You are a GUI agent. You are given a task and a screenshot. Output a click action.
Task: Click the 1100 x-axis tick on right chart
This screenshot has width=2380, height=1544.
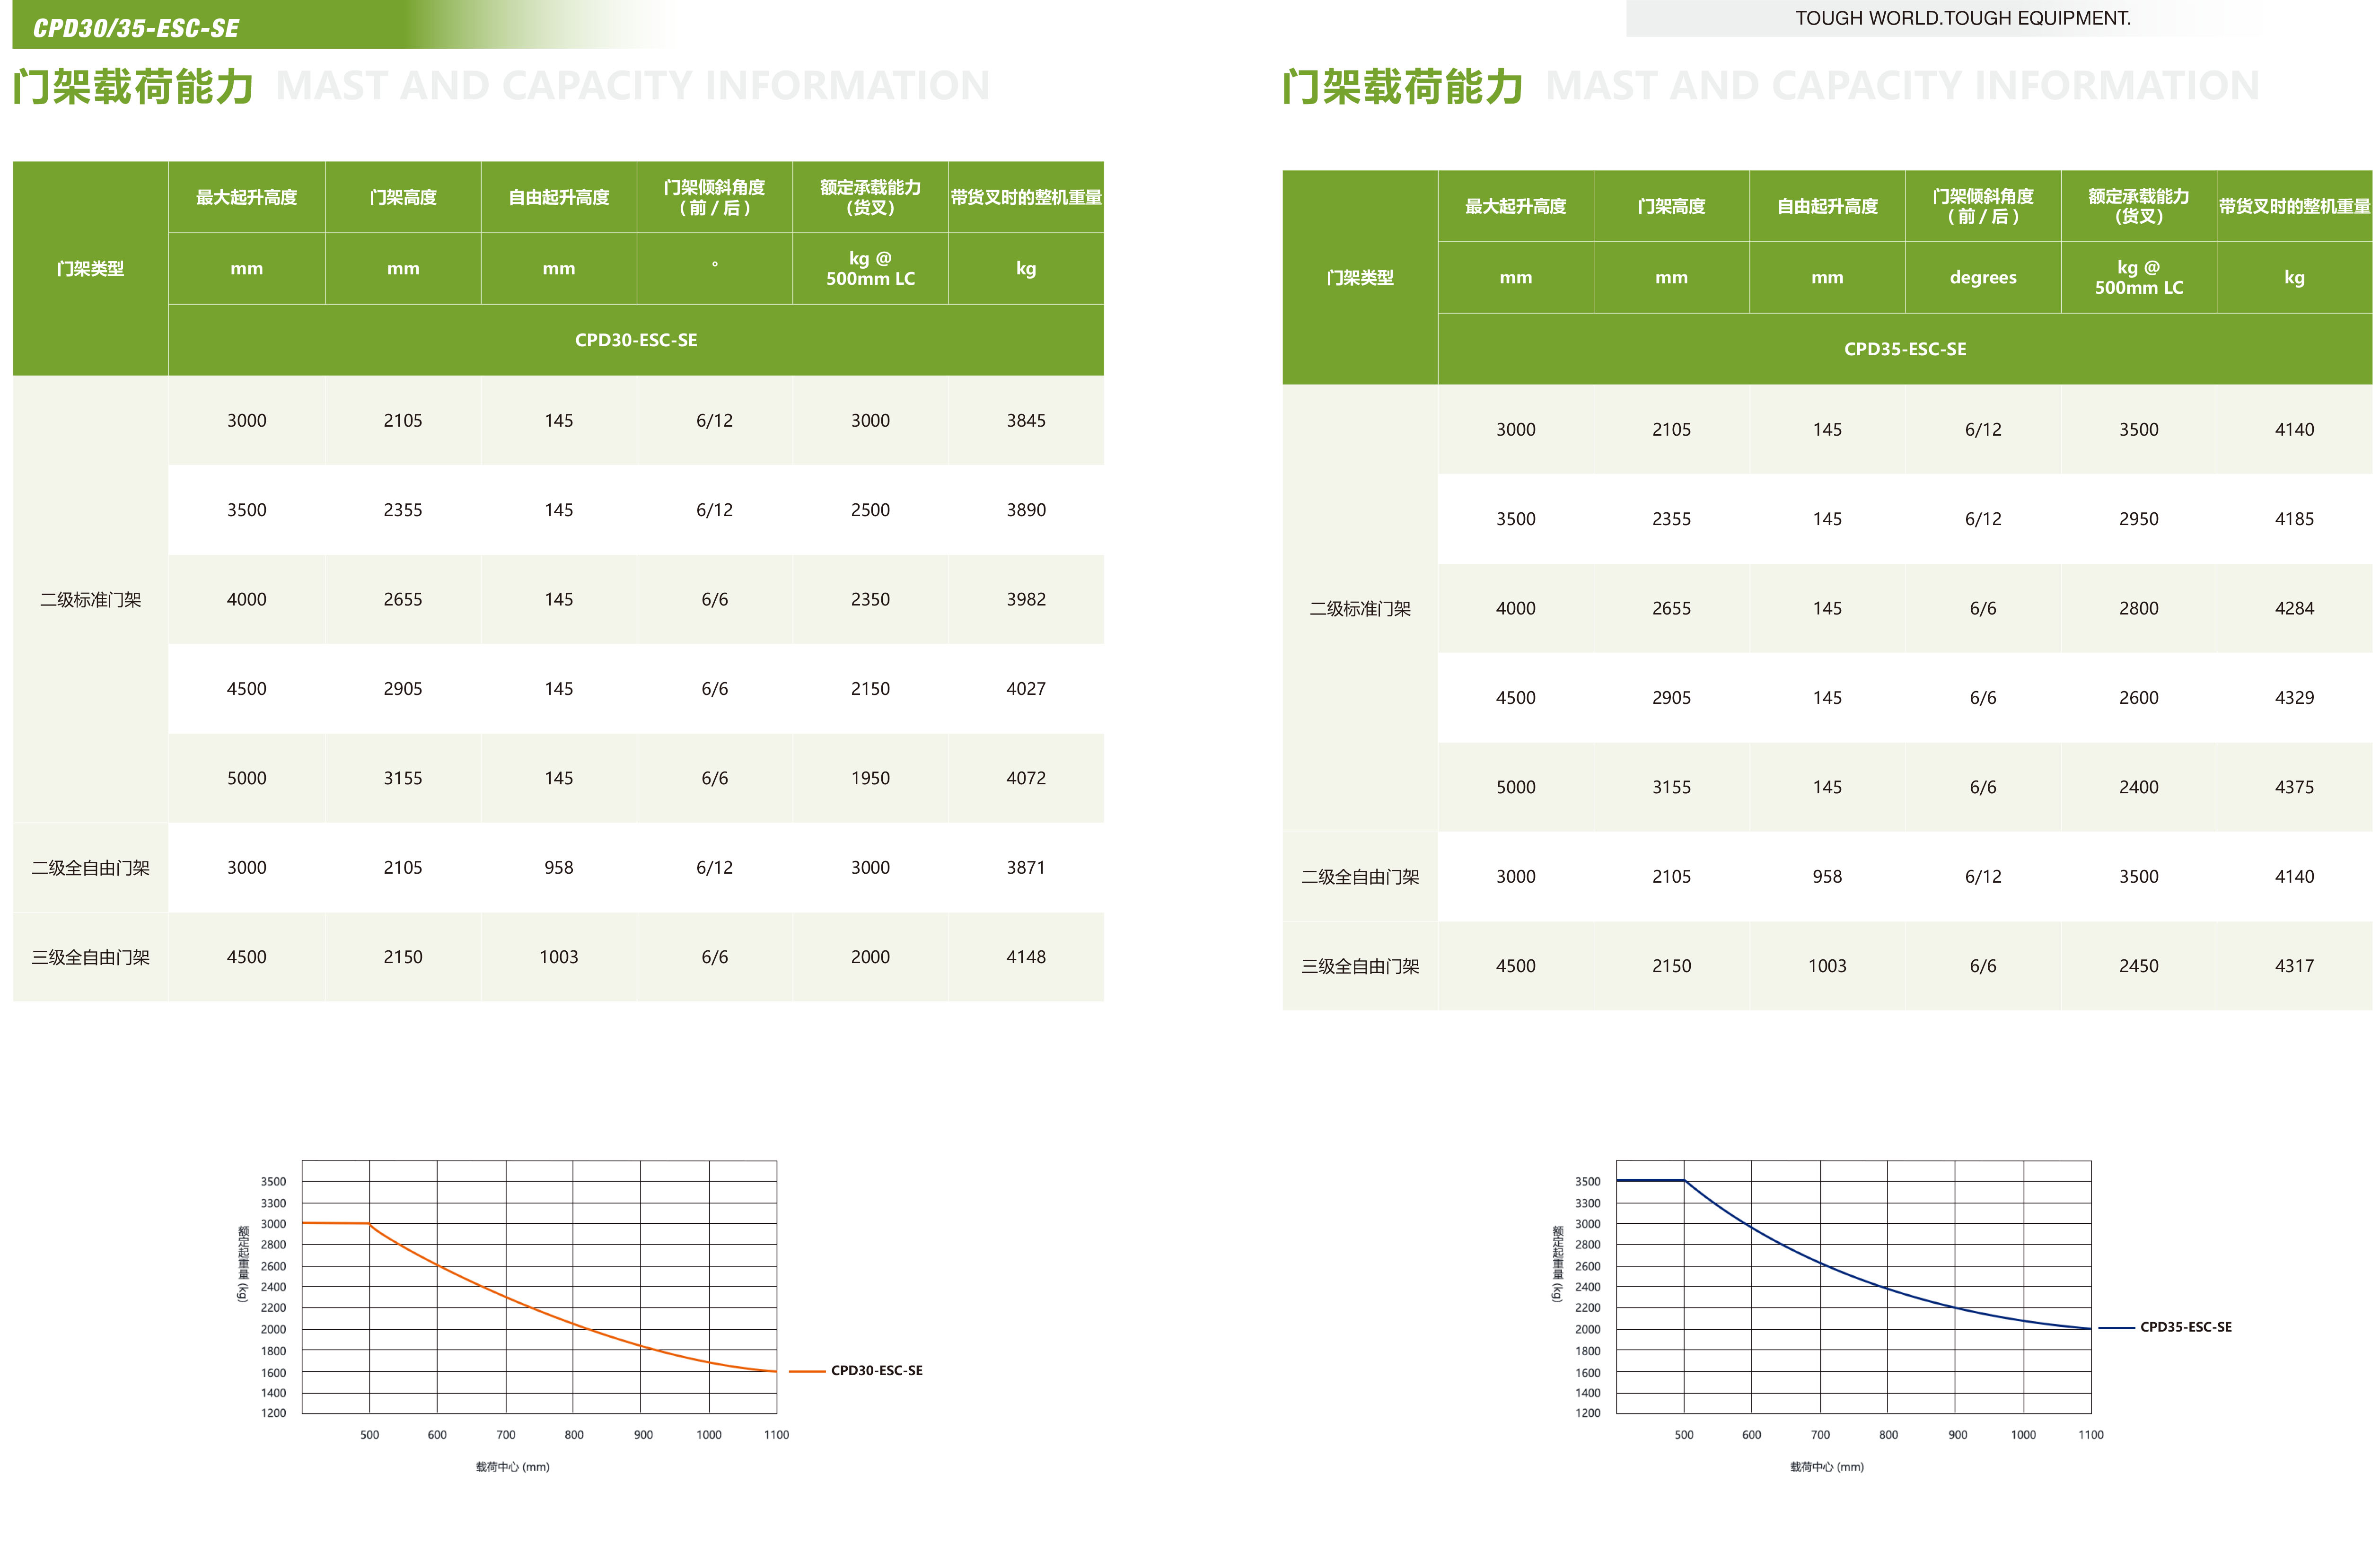(x=2090, y=1435)
